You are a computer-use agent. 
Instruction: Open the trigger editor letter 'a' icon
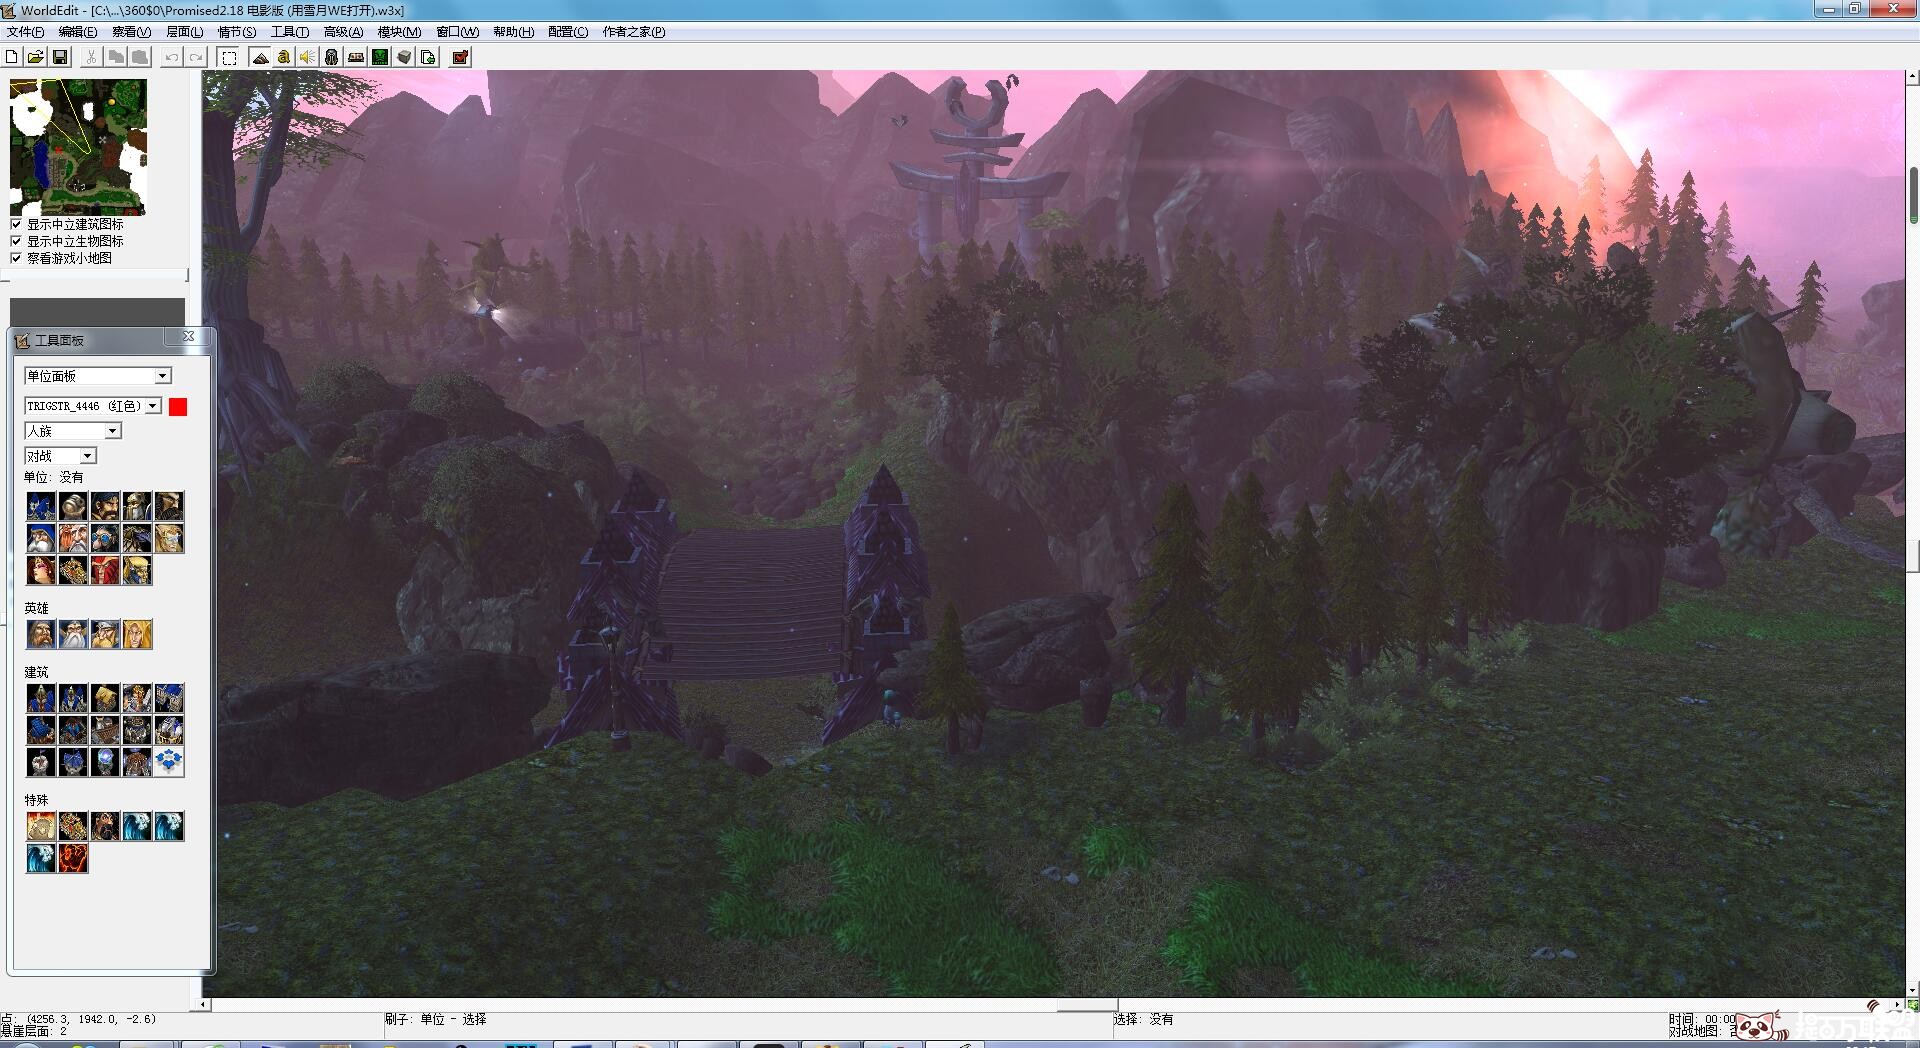(284, 57)
